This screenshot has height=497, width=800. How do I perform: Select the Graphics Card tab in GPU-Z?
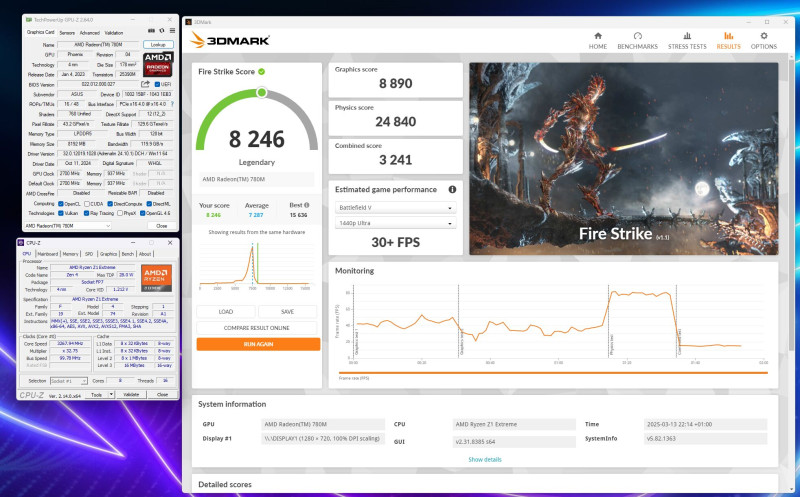(40, 32)
